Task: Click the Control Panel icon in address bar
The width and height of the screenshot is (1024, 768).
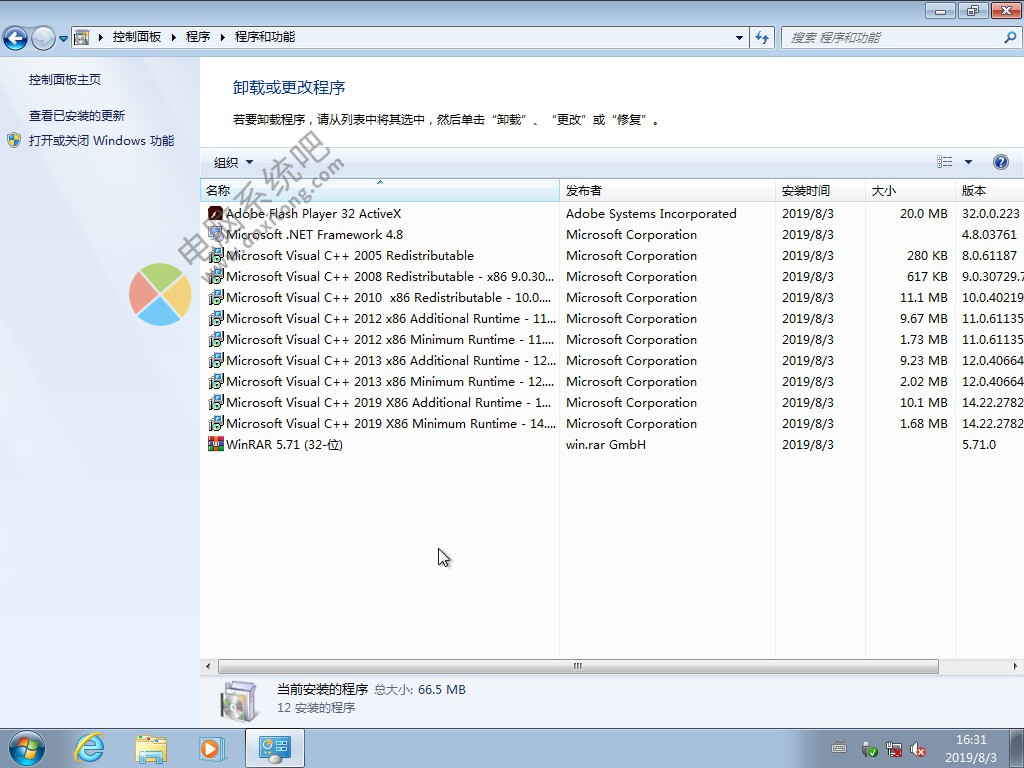Action: coord(82,37)
